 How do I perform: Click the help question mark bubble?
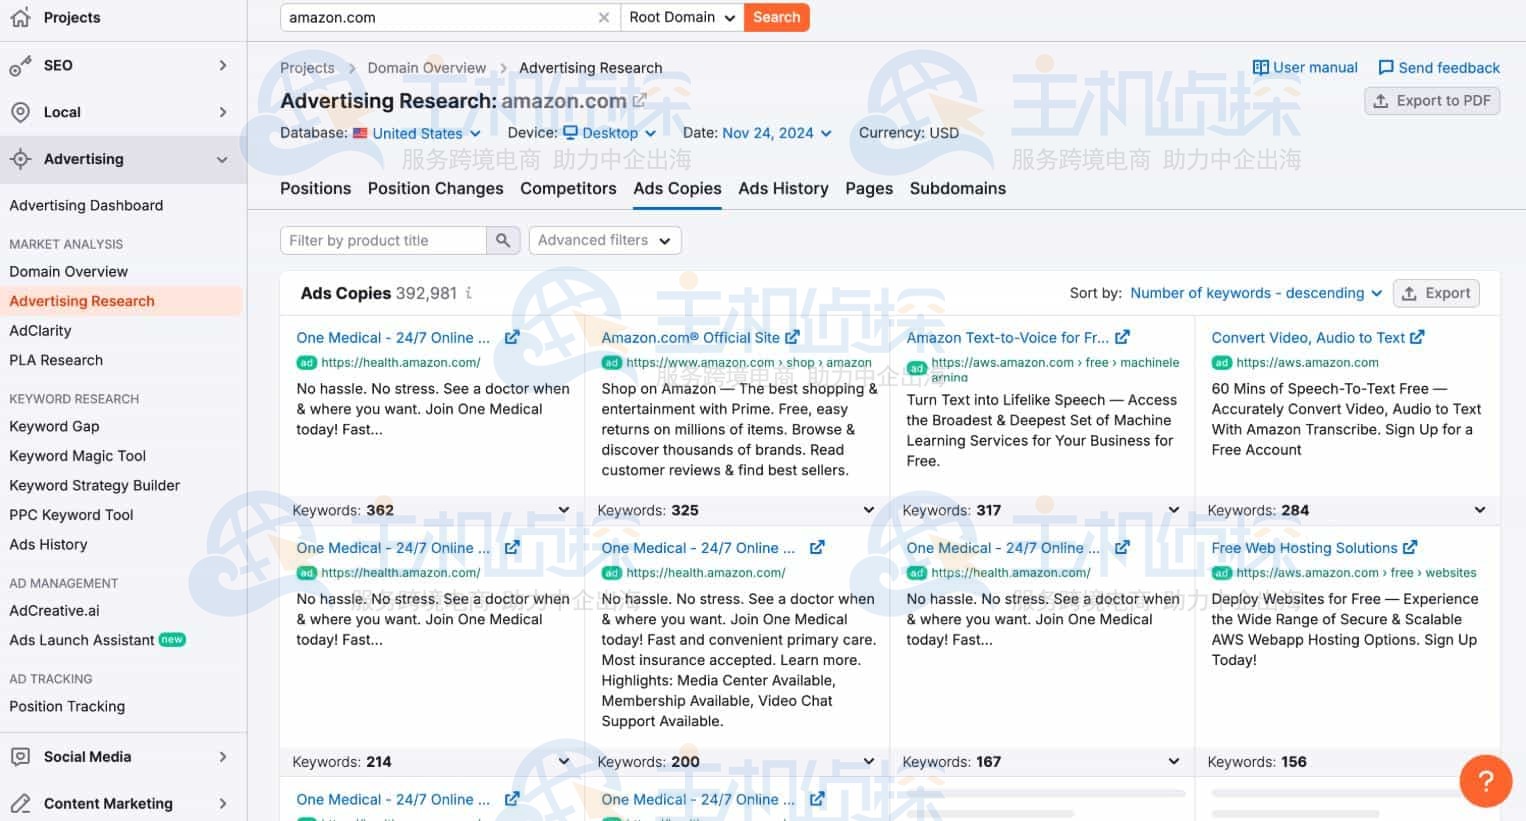pyautogui.click(x=1485, y=781)
